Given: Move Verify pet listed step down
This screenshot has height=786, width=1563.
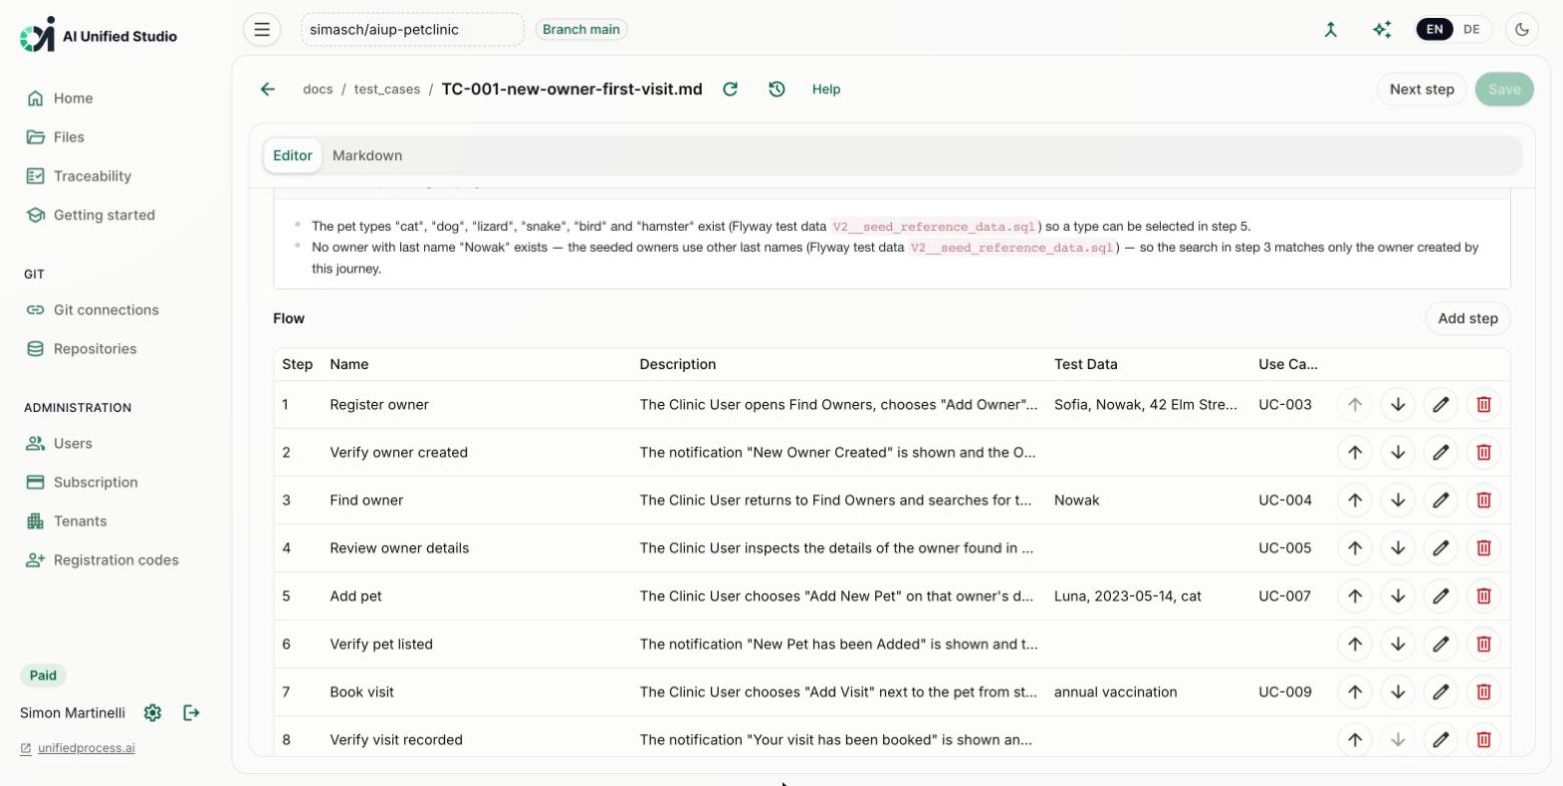Looking at the screenshot, I should pyautogui.click(x=1398, y=645).
